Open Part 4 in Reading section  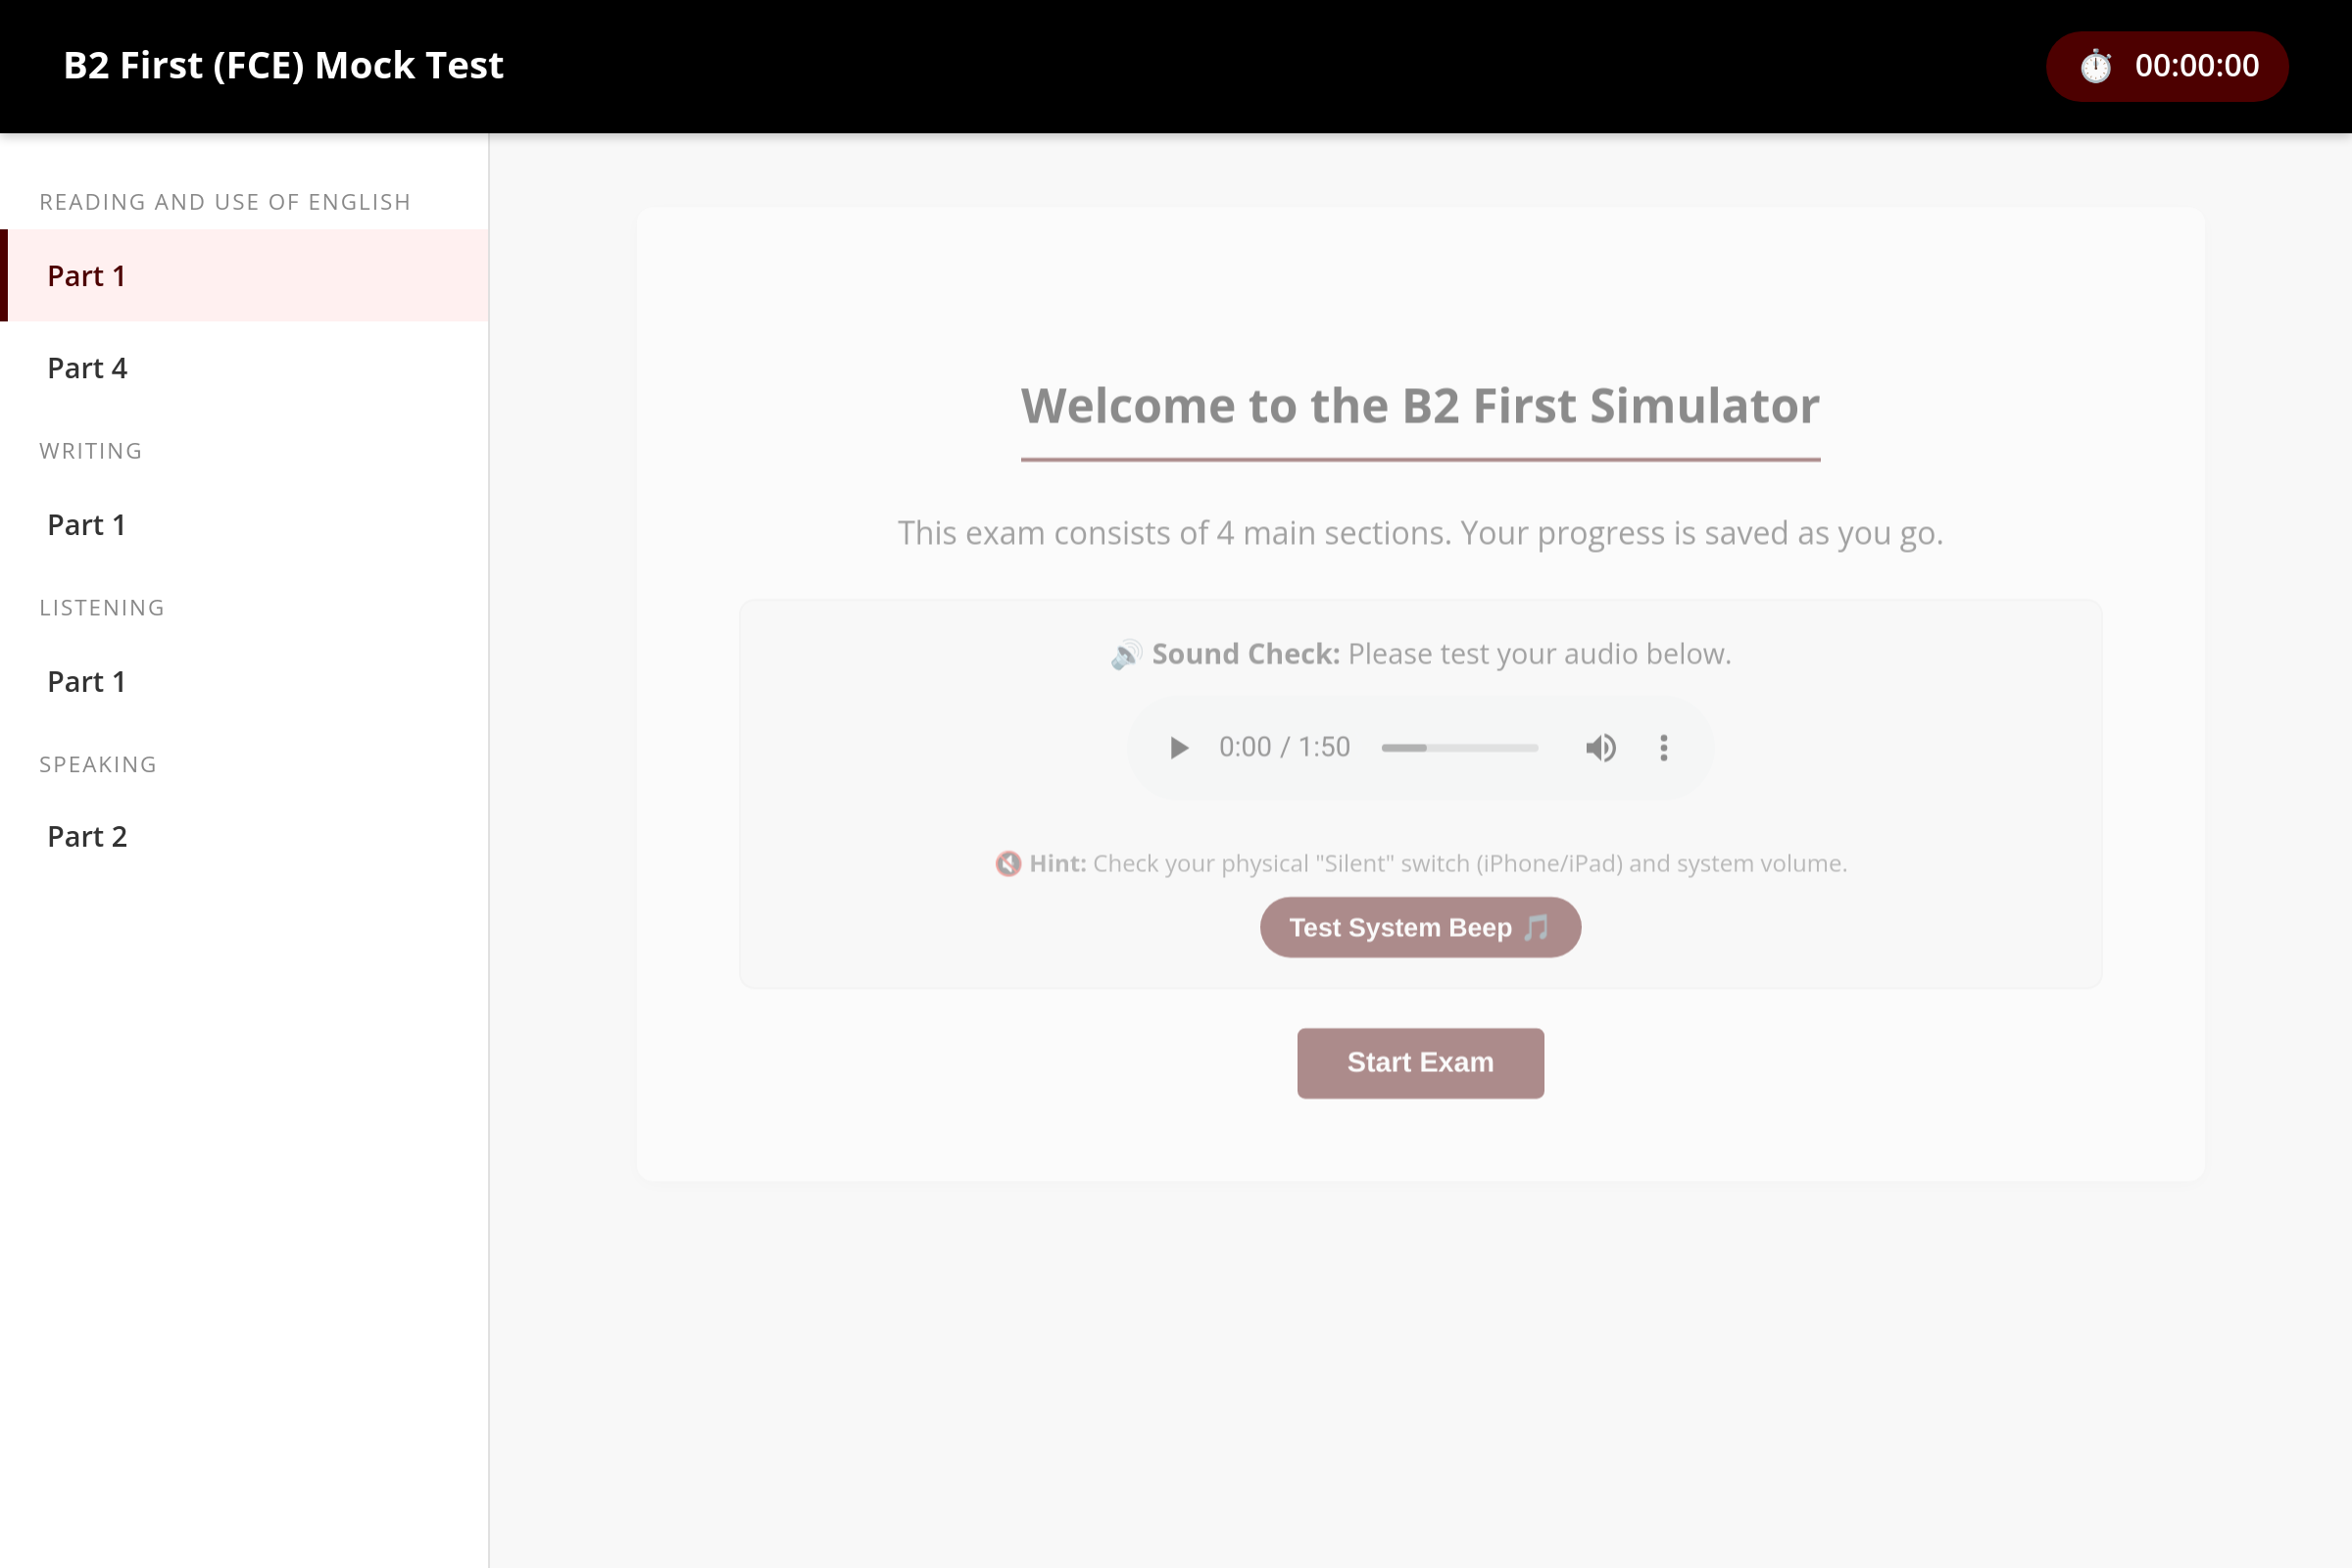(x=244, y=368)
